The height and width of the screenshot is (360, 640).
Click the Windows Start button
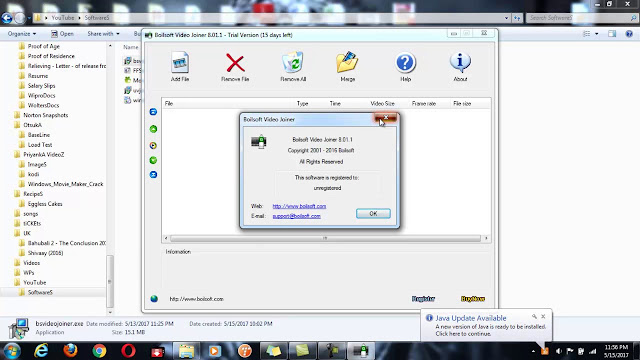coord(12,351)
